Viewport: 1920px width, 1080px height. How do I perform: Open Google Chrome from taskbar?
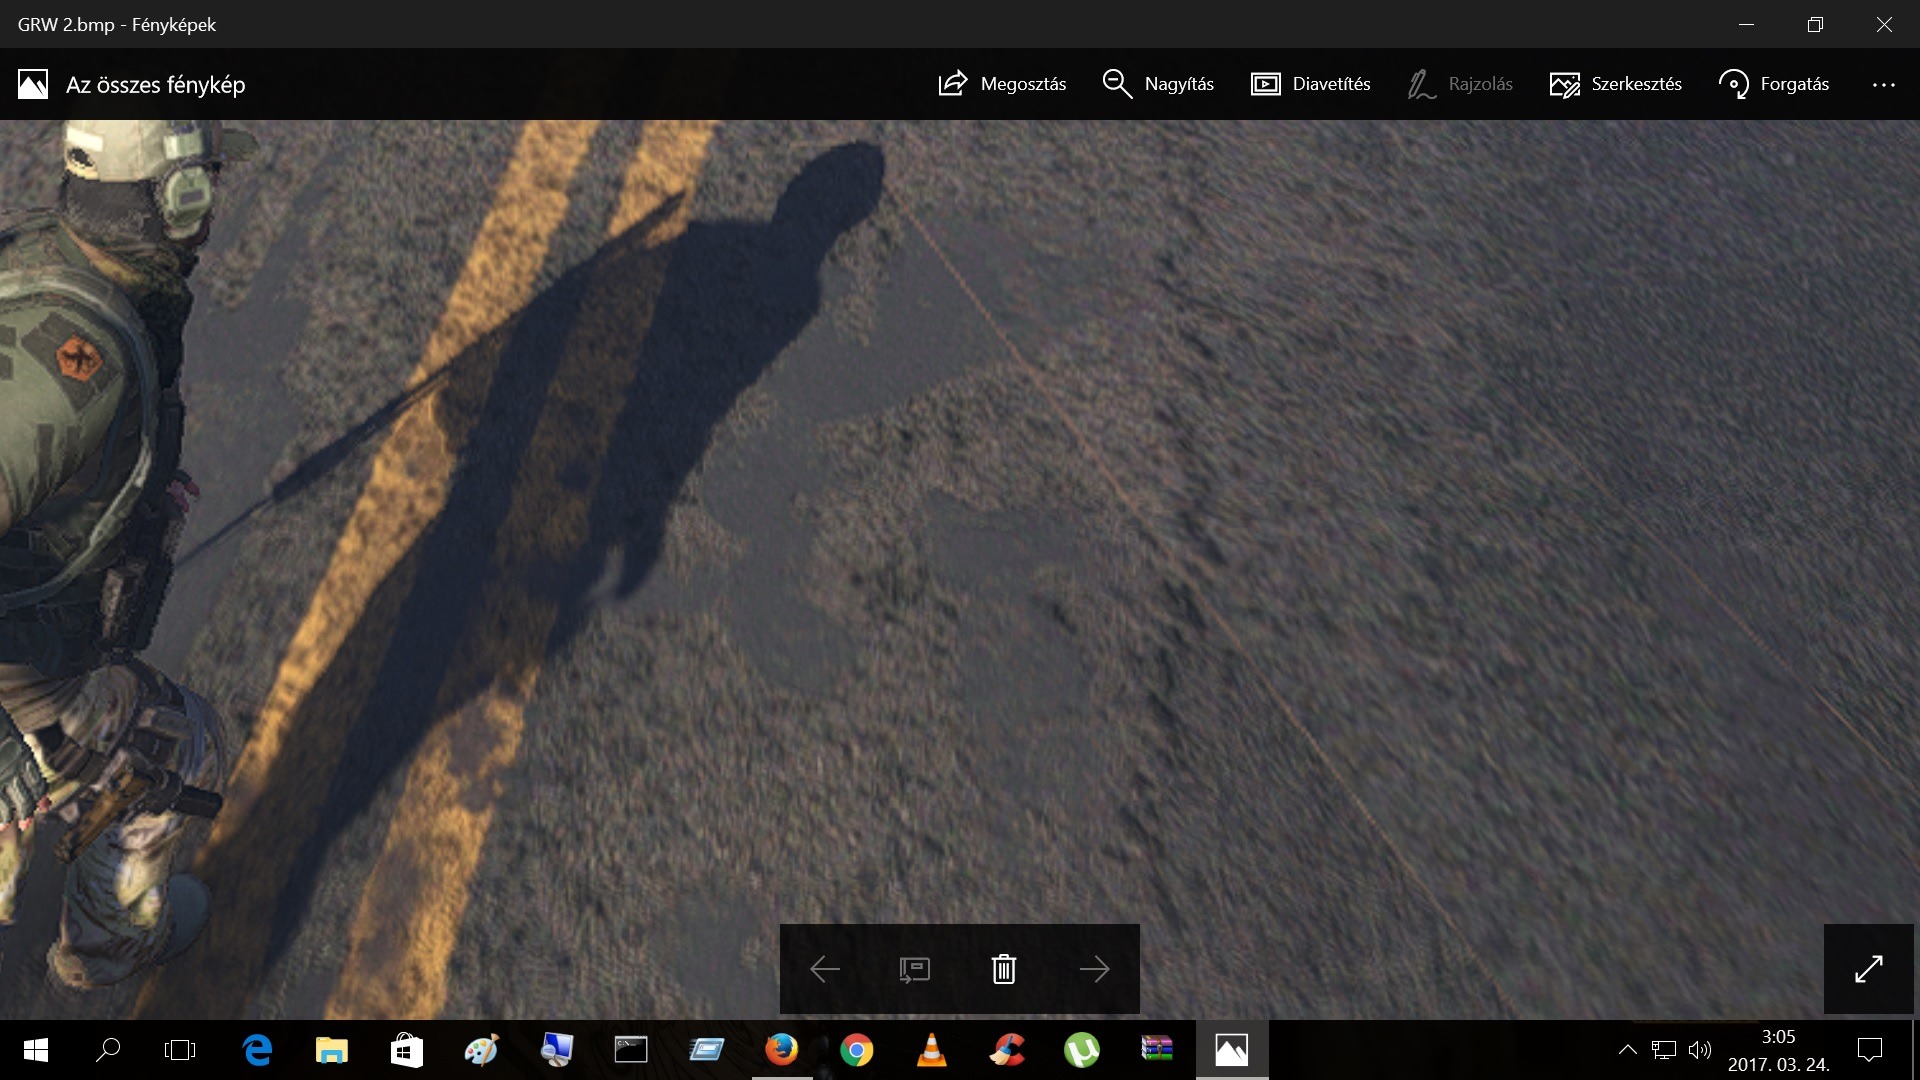856,1050
